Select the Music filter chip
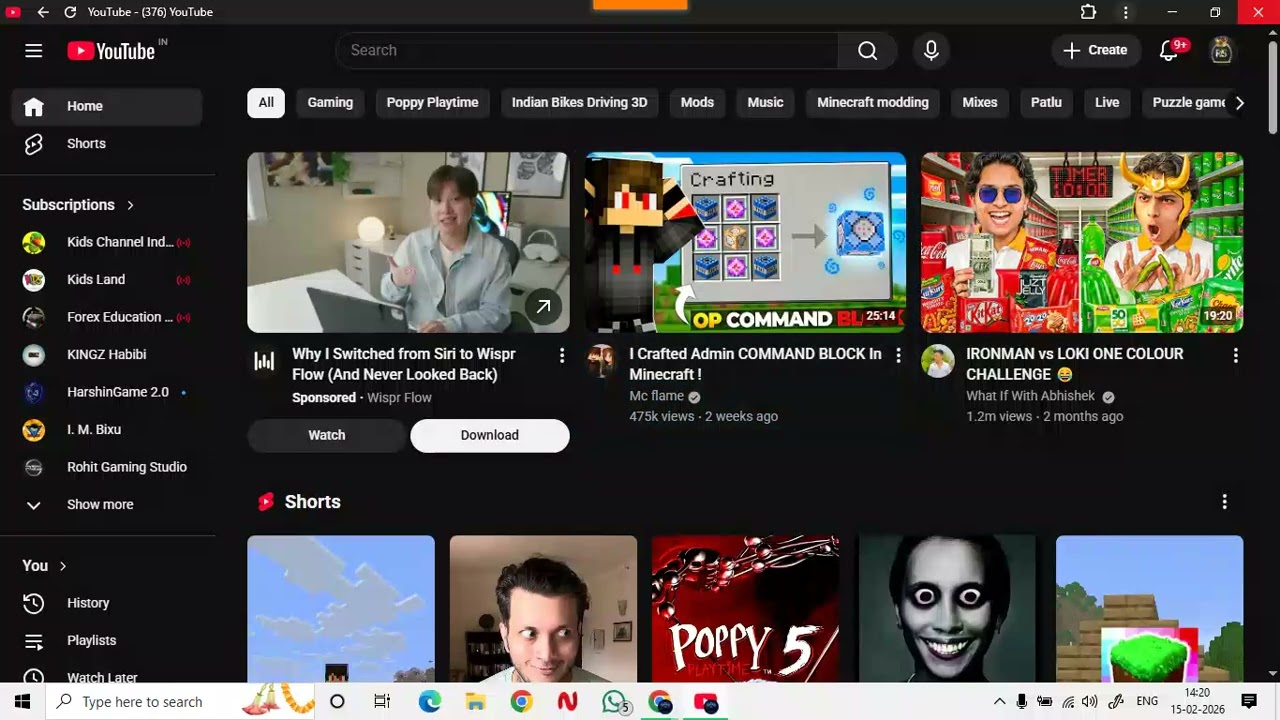The width and height of the screenshot is (1280, 720). pyautogui.click(x=765, y=103)
